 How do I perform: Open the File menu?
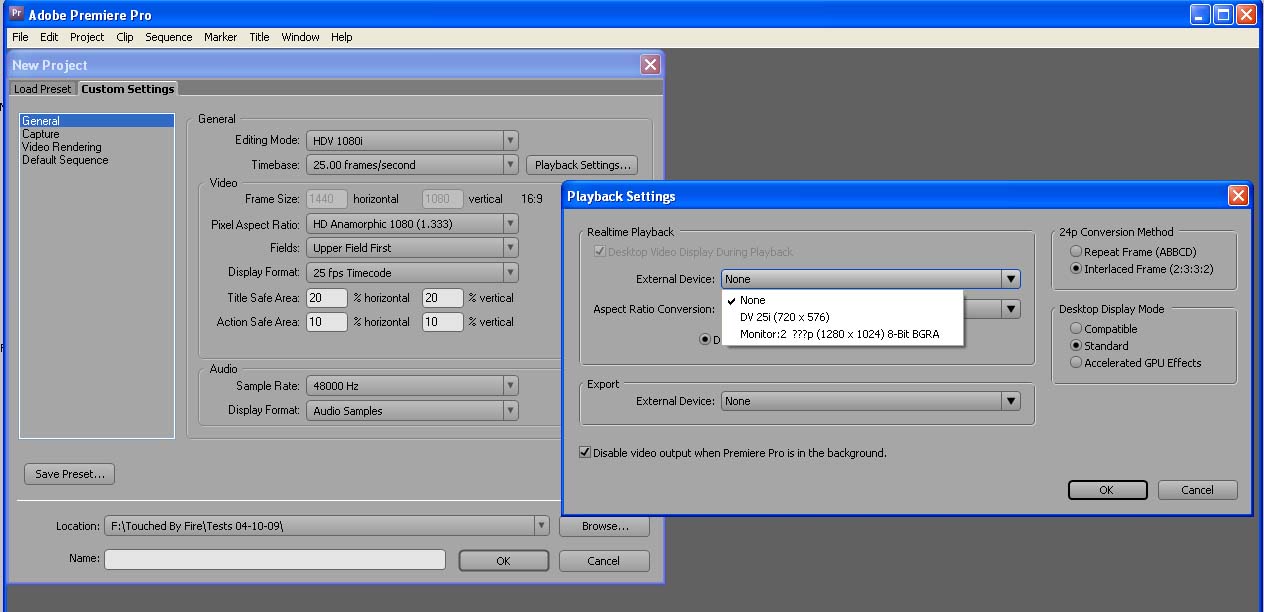(x=20, y=37)
